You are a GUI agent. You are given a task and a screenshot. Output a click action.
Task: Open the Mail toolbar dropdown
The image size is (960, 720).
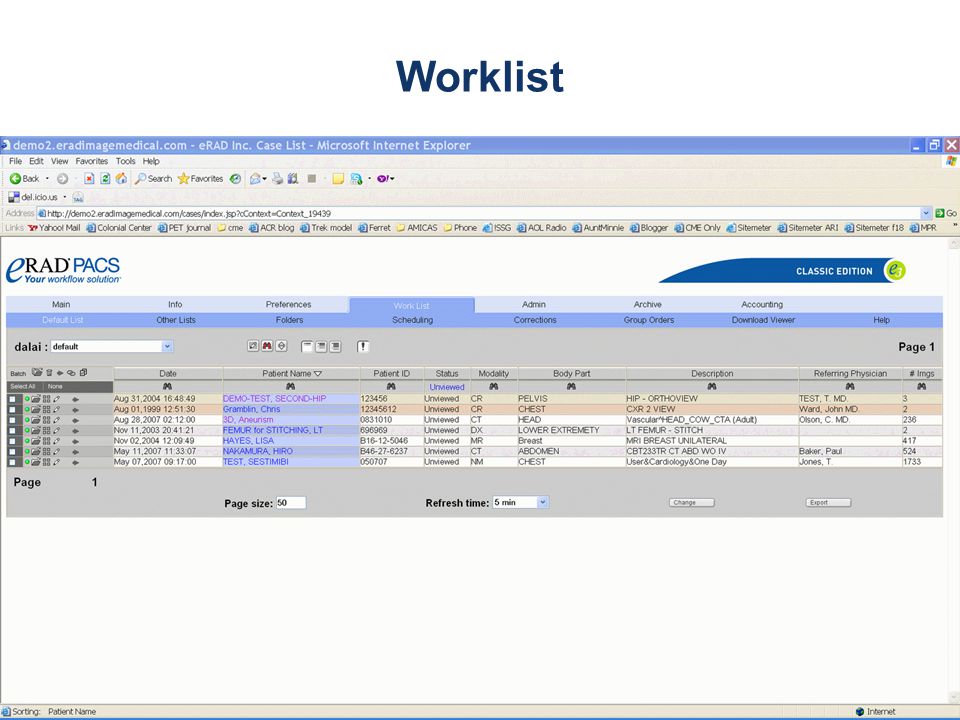[x=264, y=179]
